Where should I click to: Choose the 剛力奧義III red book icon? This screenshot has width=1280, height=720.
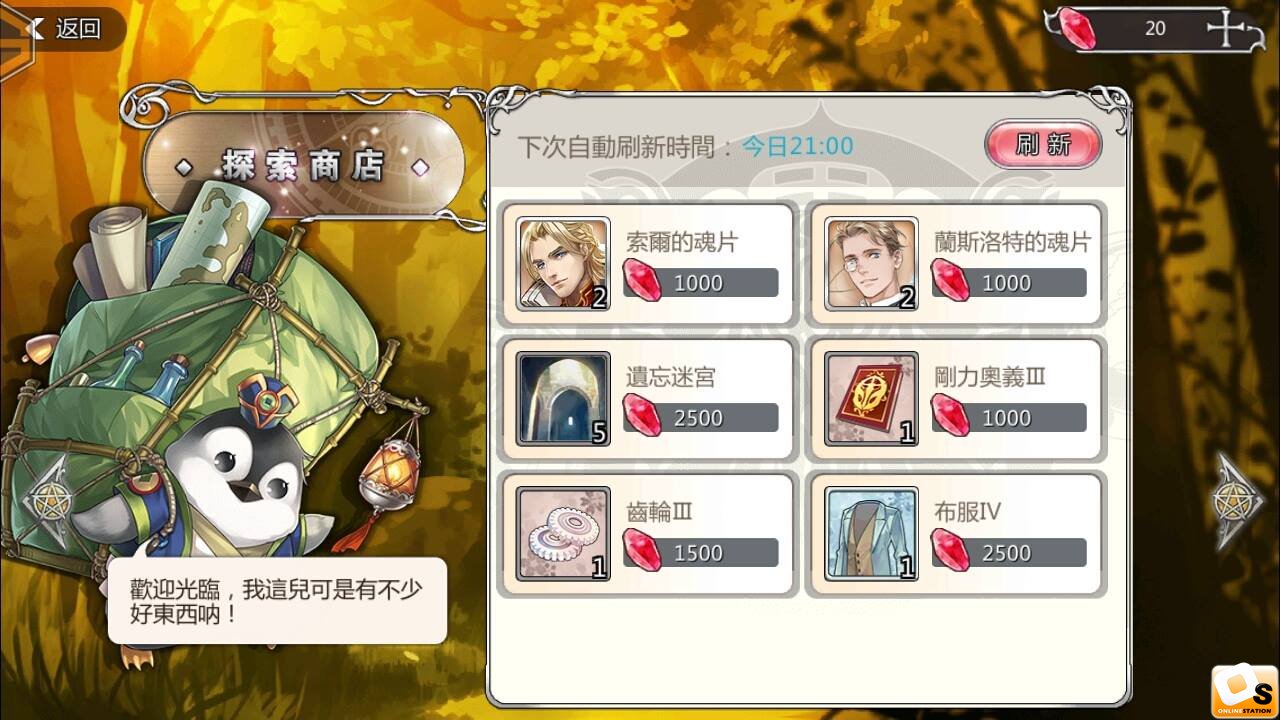pyautogui.click(x=871, y=399)
